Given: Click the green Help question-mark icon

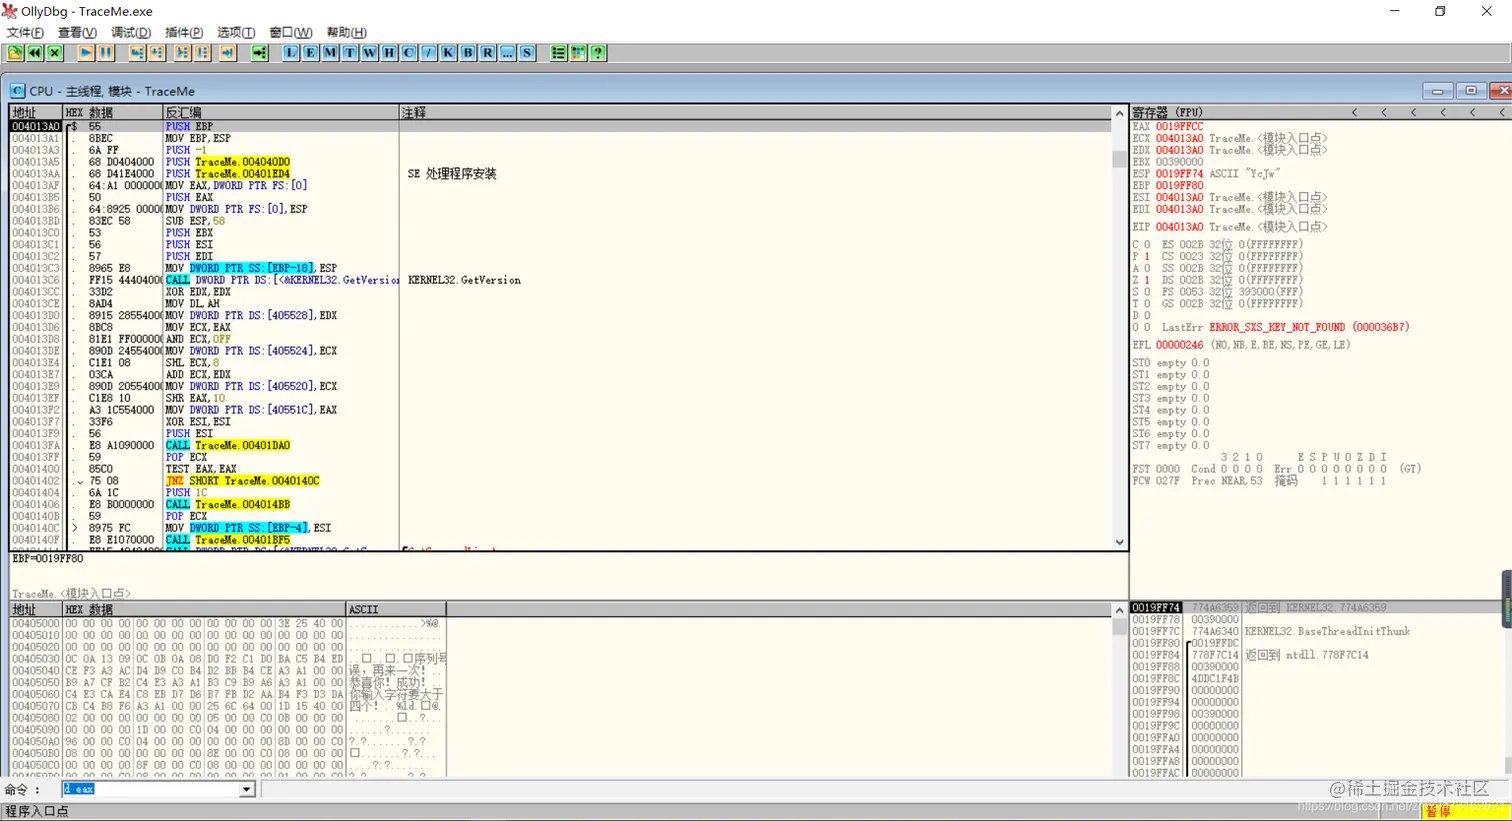Looking at the screenshot, I should coord(598,53).
